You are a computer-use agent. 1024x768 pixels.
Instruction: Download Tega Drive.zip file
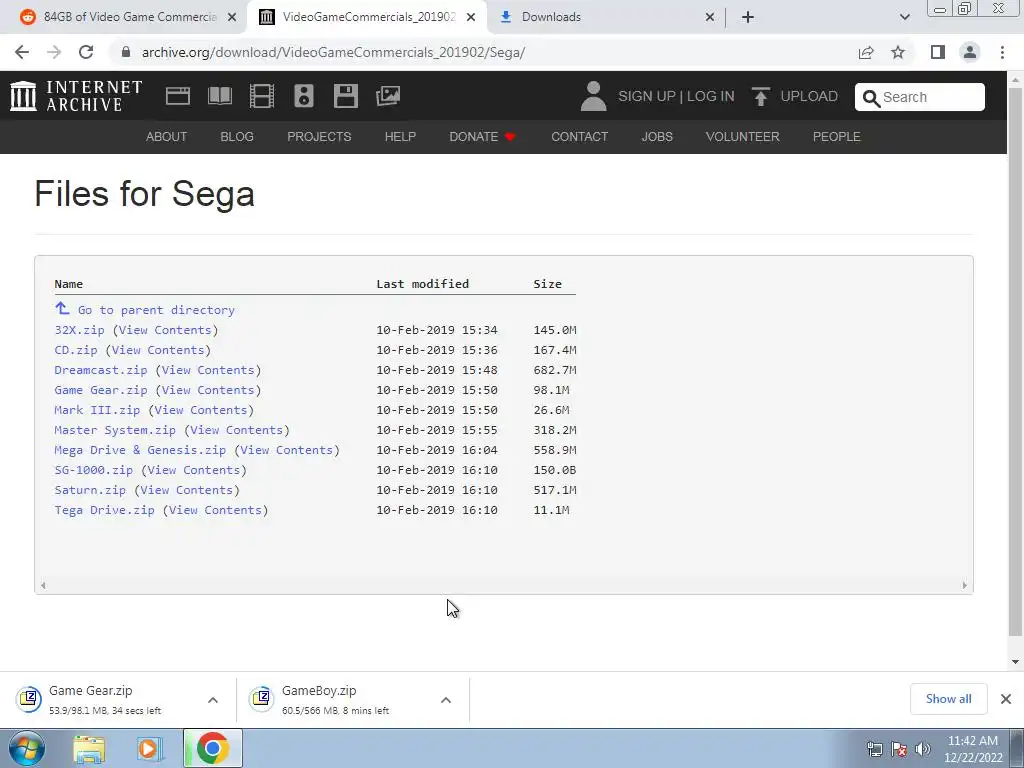coord(104,510)
